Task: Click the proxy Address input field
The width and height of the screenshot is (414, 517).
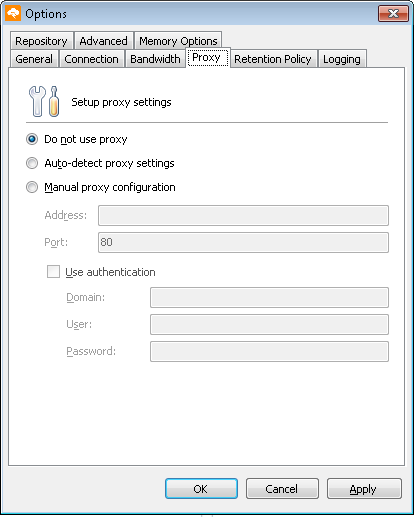Action: click(x=243, y=215)
